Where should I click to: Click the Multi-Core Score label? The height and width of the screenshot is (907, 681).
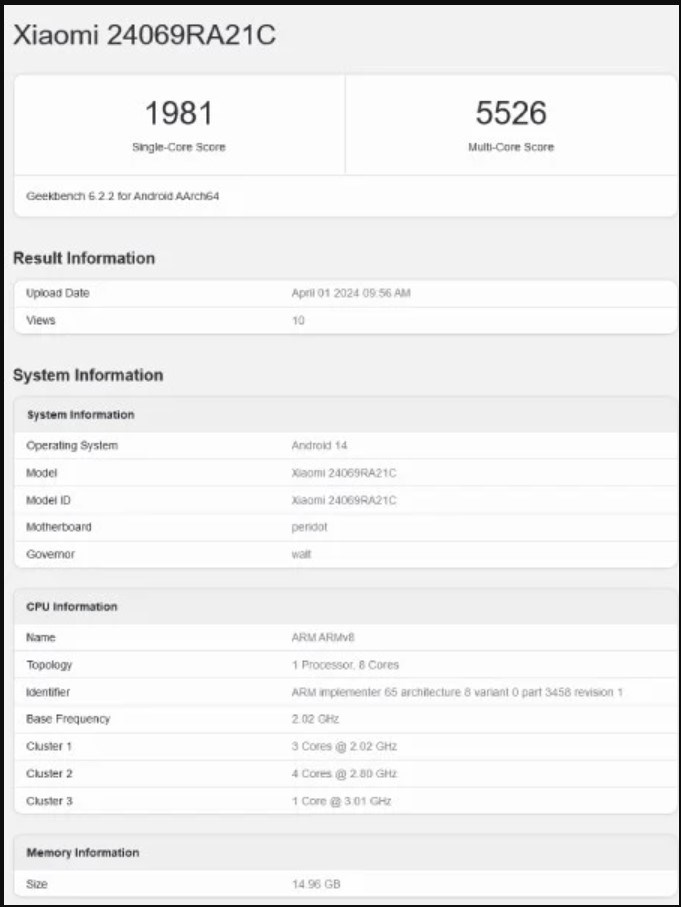511,147
